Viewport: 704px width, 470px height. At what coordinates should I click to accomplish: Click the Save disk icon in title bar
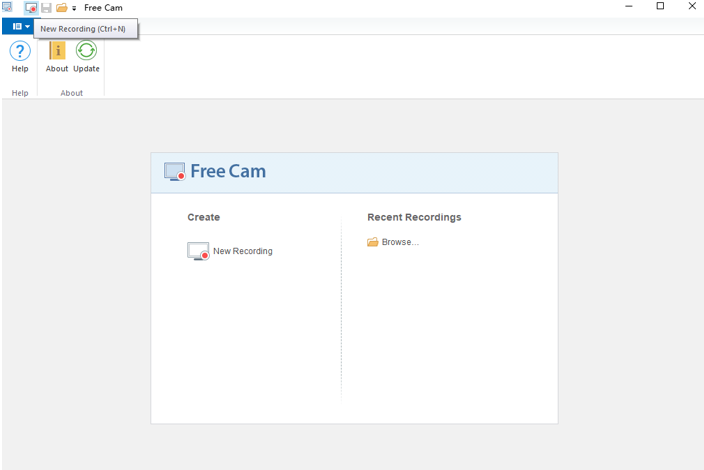pos(46,8)
